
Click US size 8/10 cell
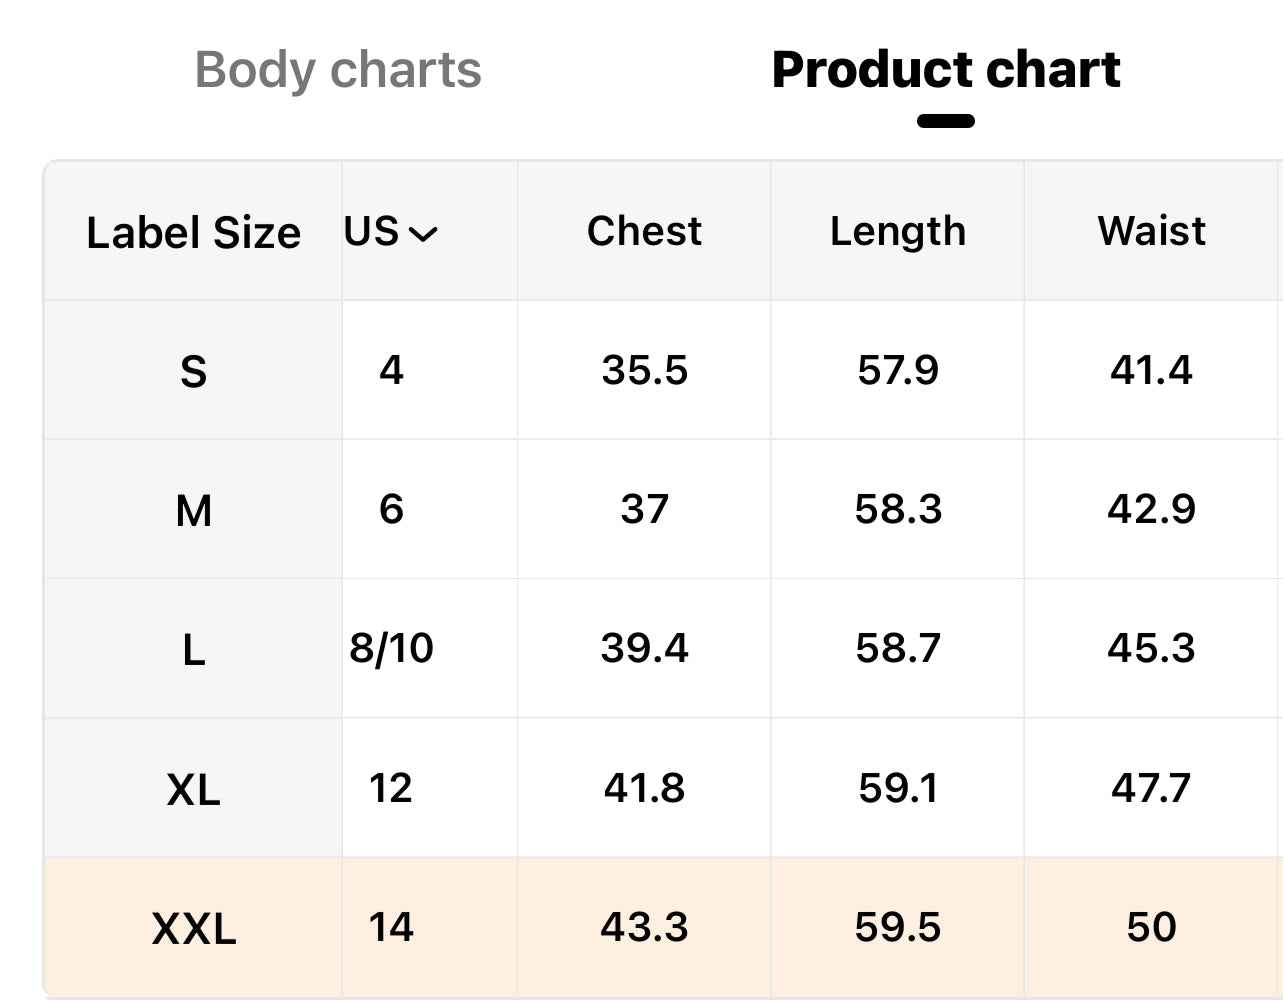(x=391, y=648)
